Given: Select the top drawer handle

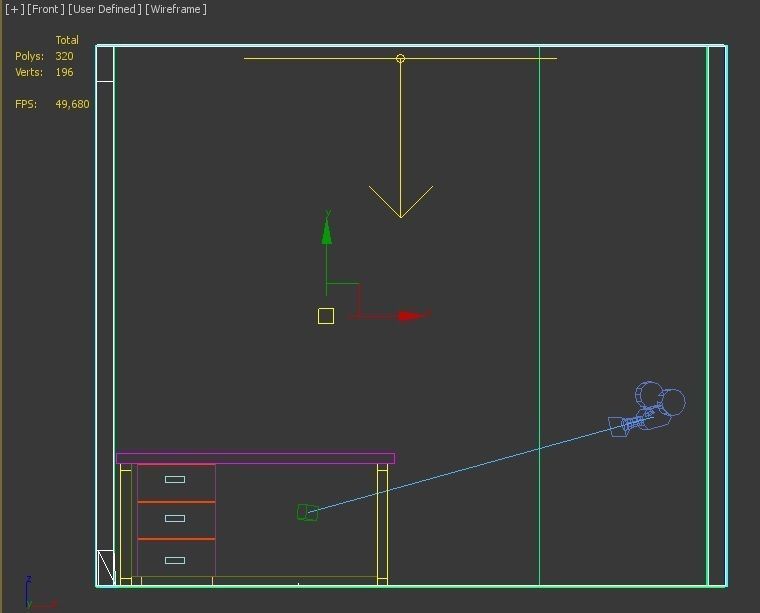Looking at the screenshot, I should (175, 479).
